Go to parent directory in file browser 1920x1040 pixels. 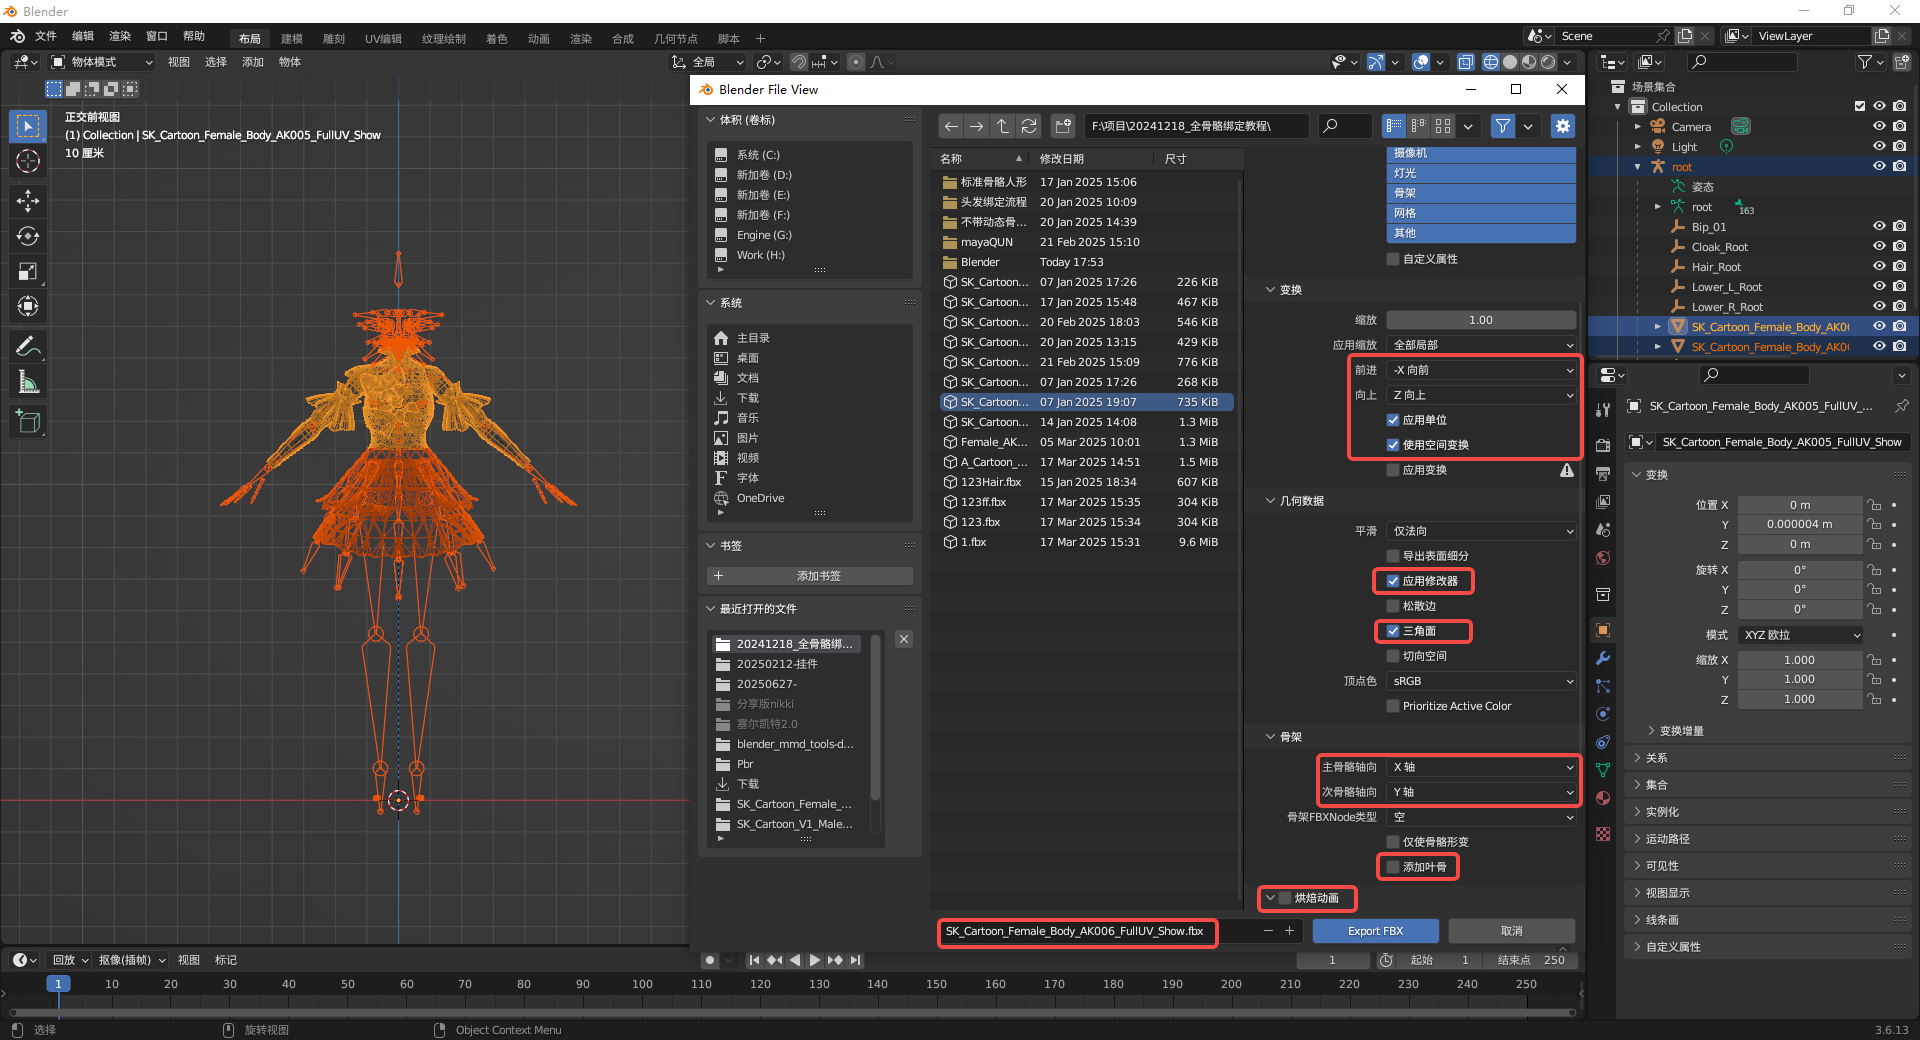coord(1002,126)
